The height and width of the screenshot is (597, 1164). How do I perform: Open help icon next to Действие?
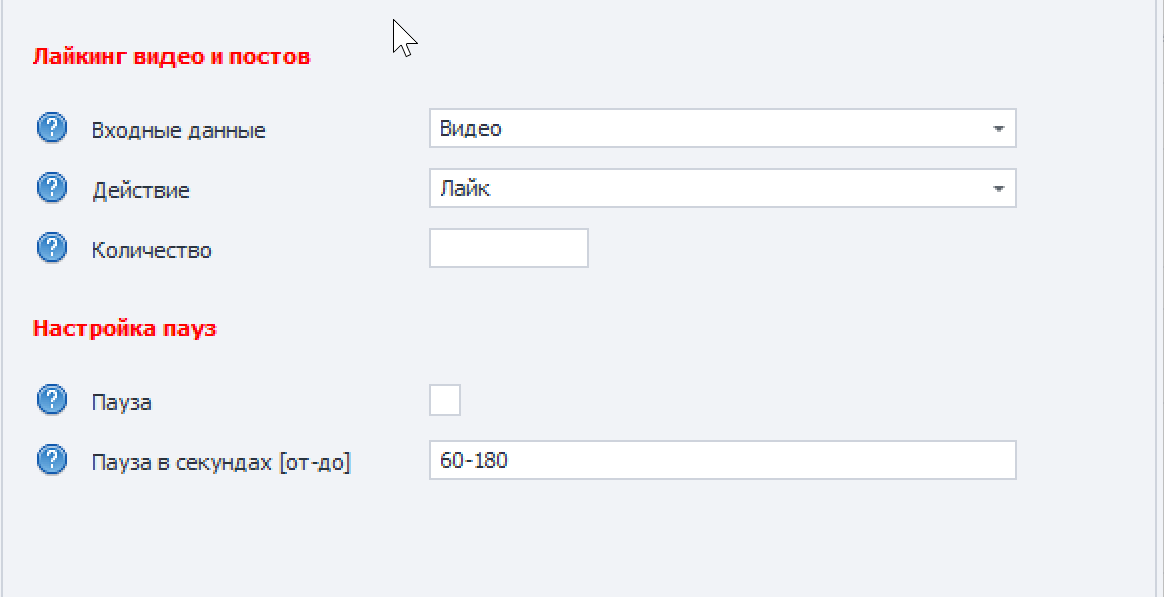tap(52, 188)
